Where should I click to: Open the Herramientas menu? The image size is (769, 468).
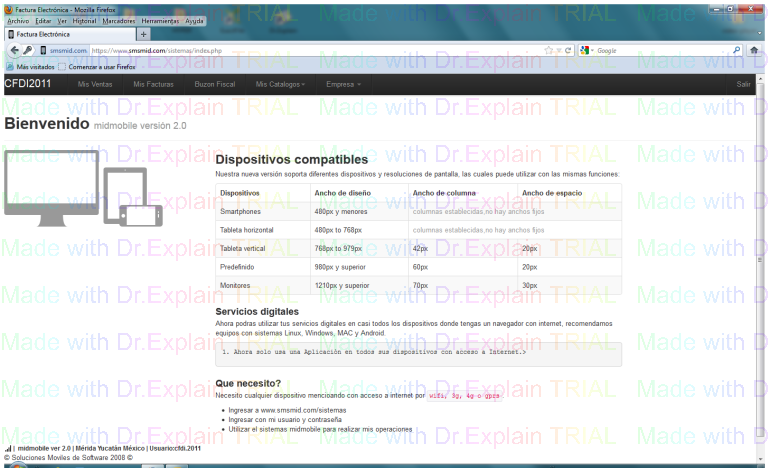[160, 21]
